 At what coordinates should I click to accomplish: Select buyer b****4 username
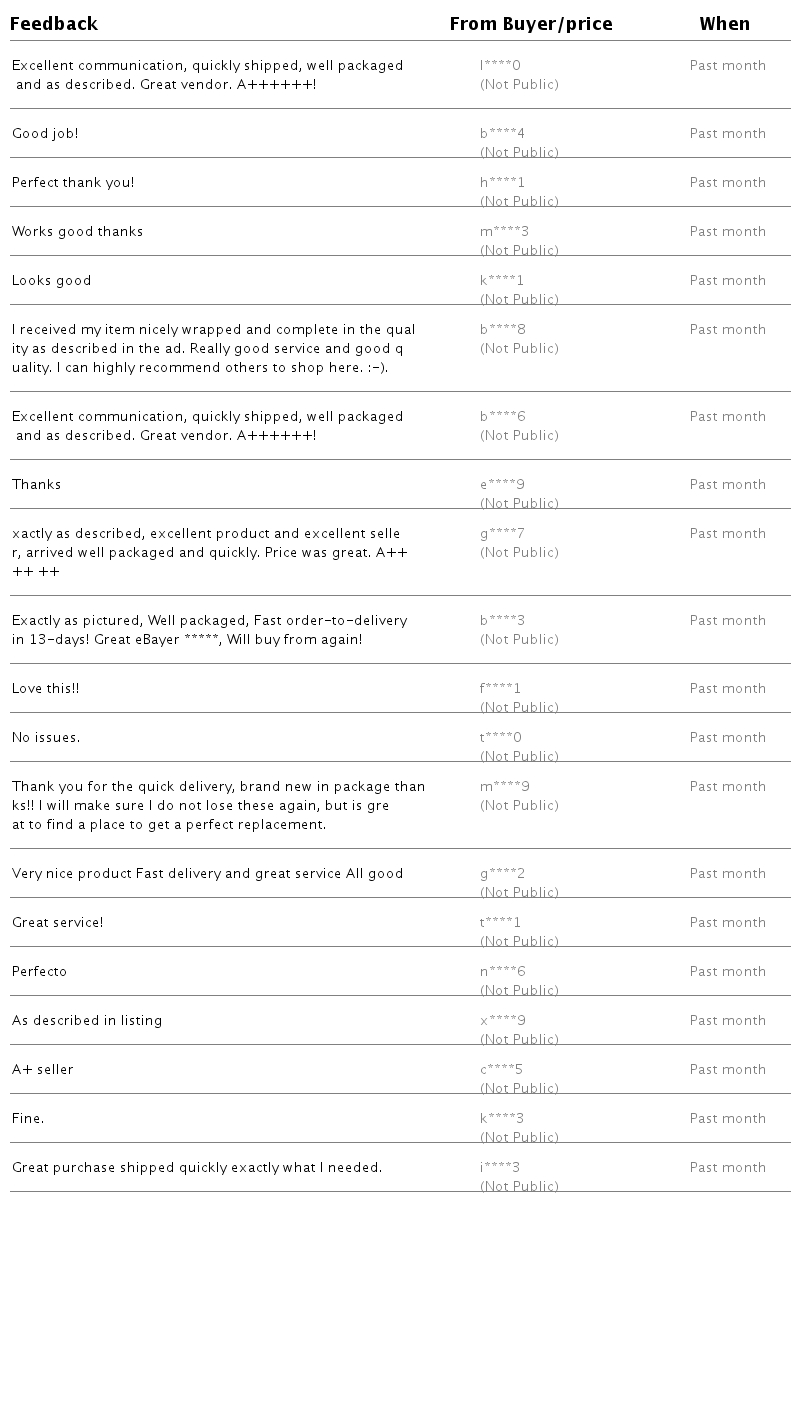point(502,134)
